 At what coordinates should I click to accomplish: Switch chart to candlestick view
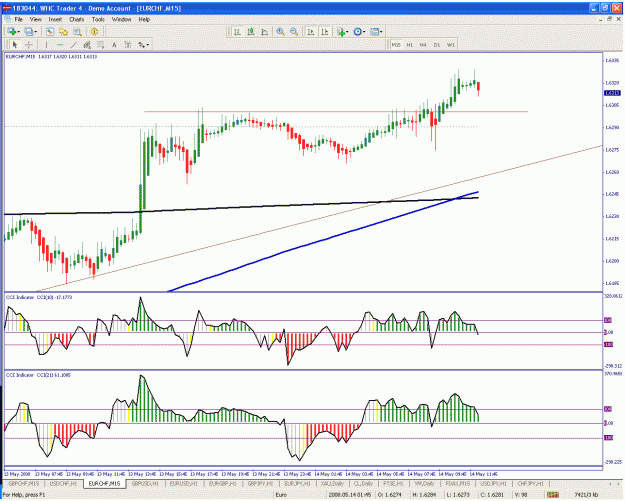tap(251, 31)
